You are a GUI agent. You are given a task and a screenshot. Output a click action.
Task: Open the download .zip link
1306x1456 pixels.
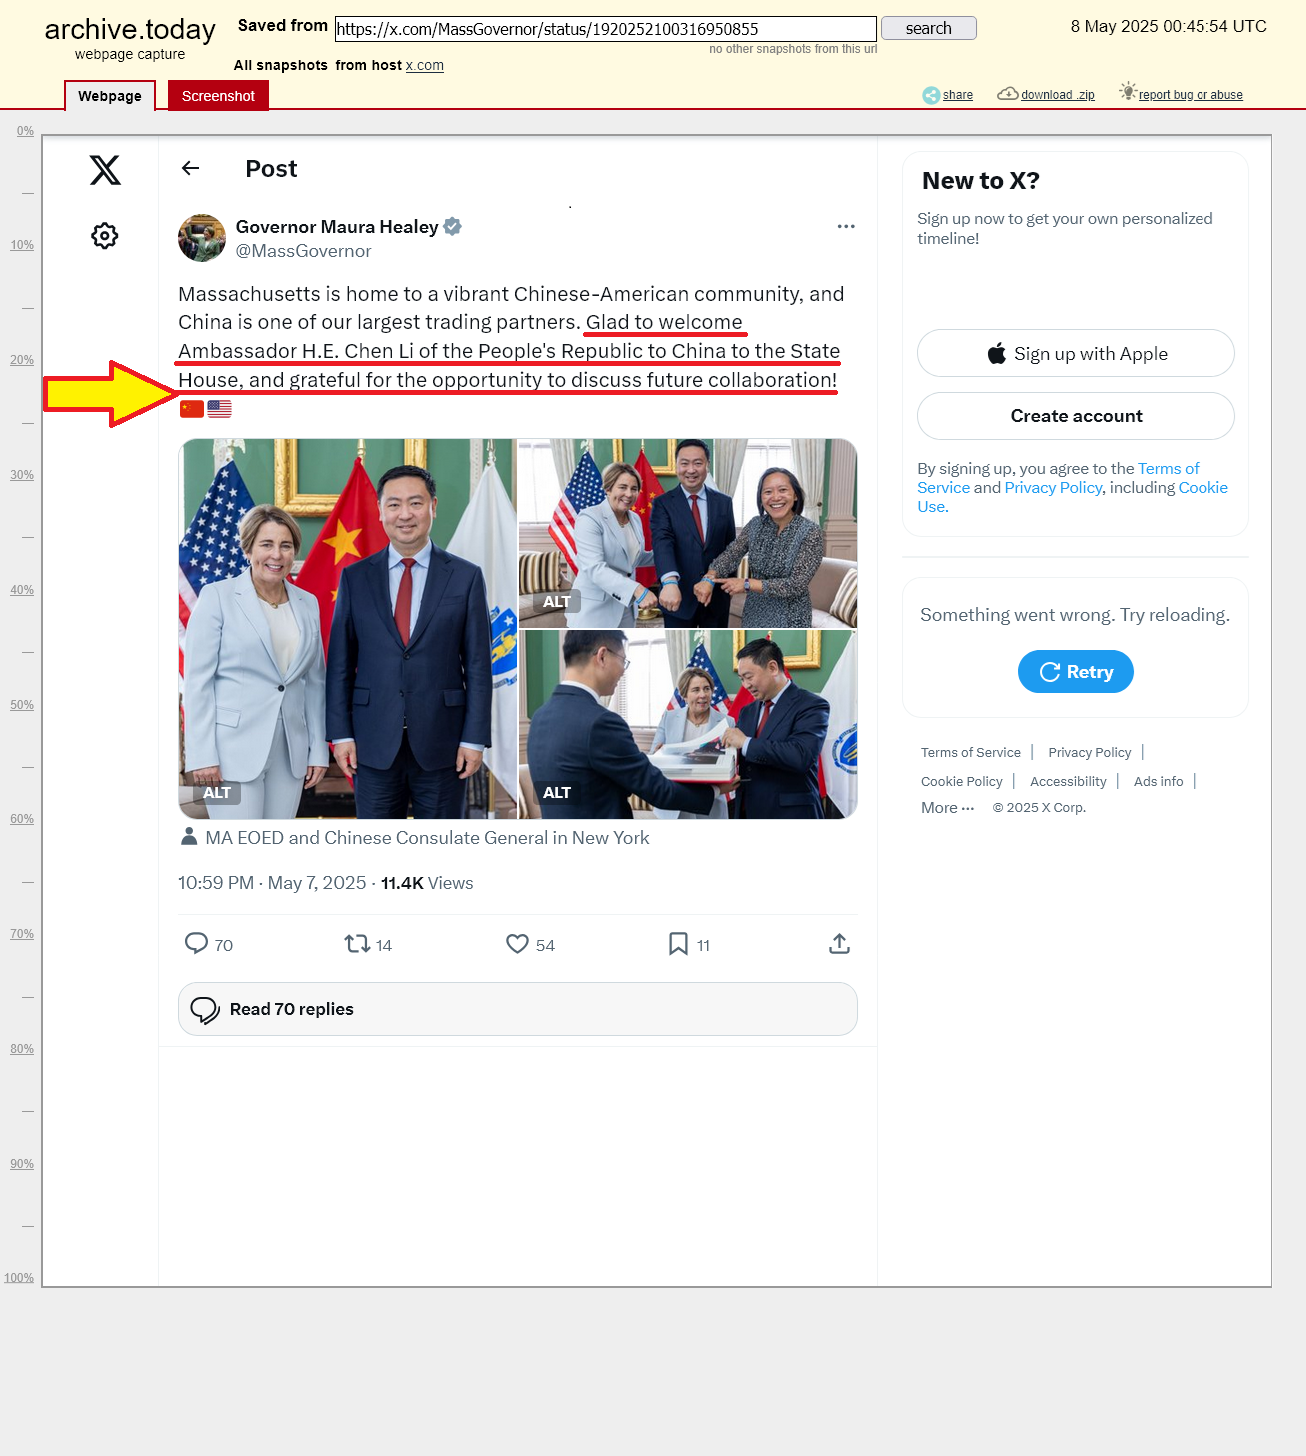click(x=1058, y=95)
